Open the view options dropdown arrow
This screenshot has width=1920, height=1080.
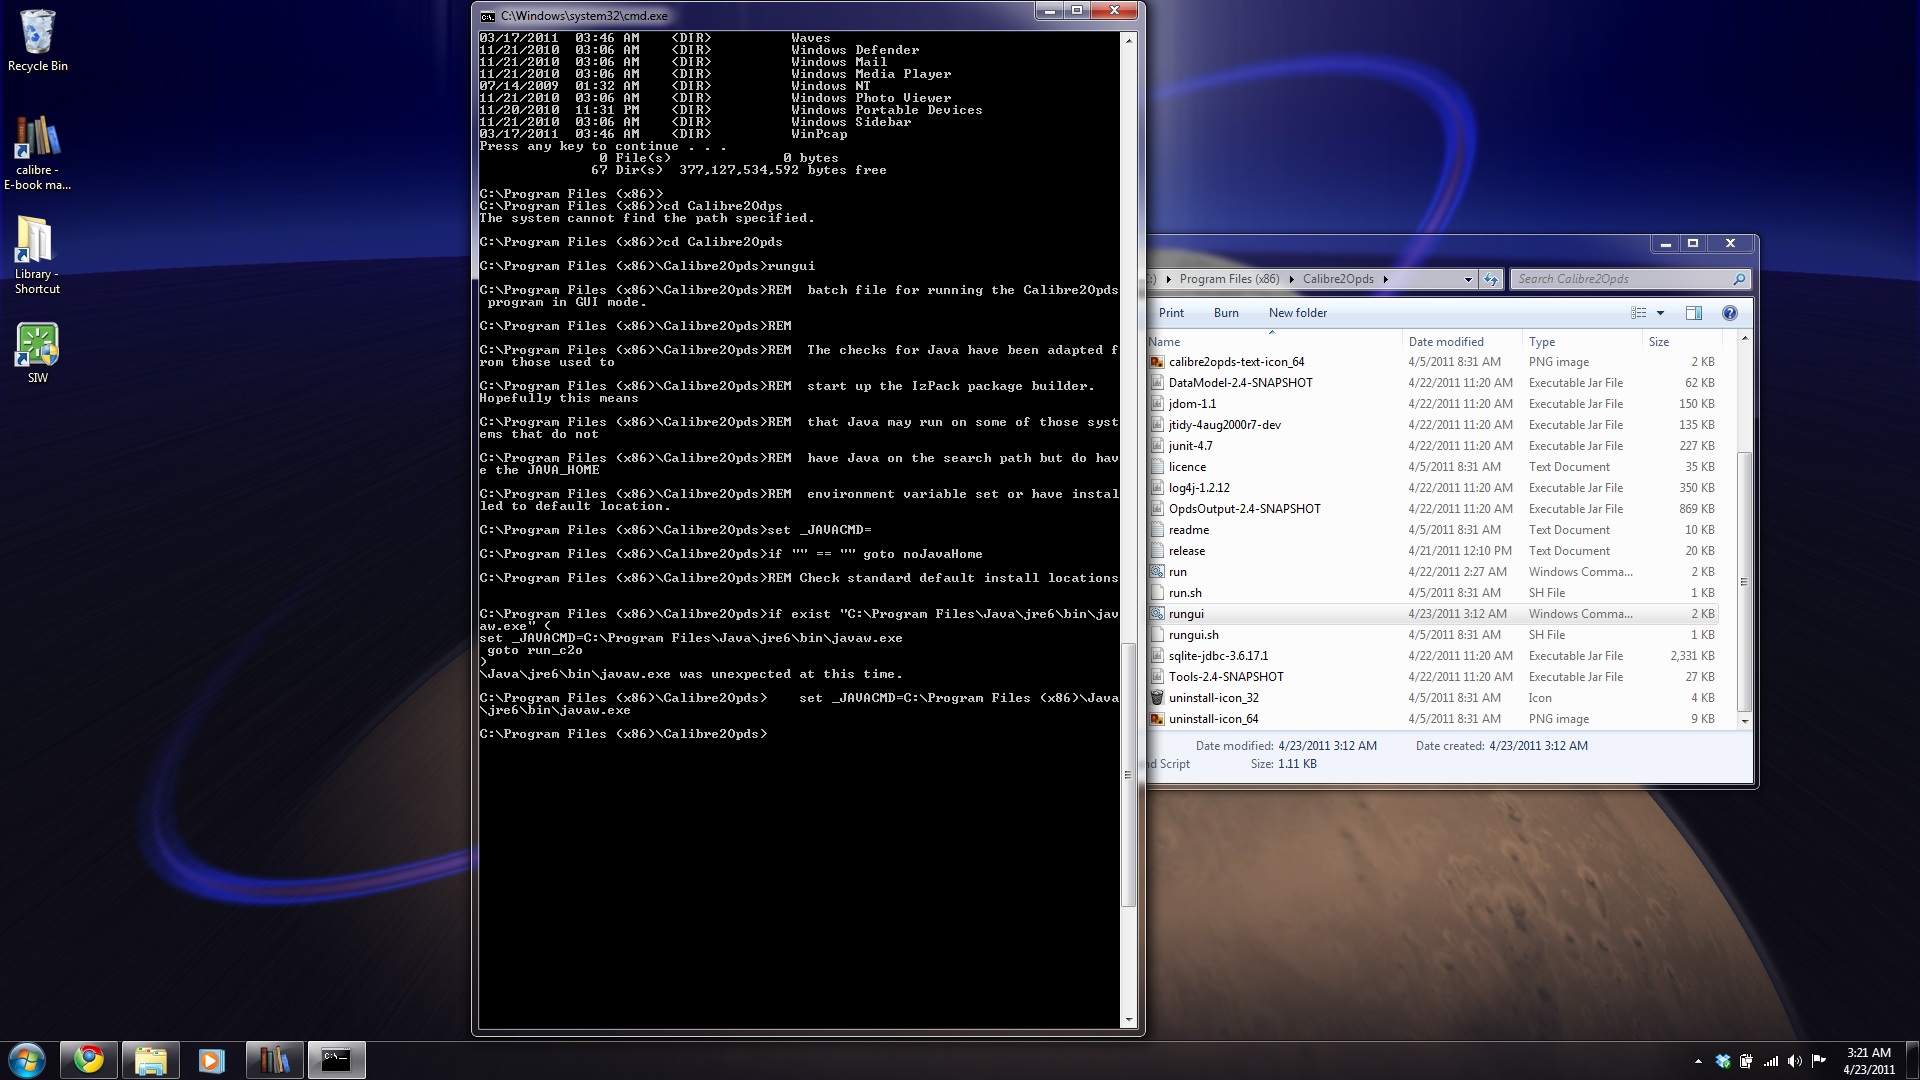tap(1660, 313)
